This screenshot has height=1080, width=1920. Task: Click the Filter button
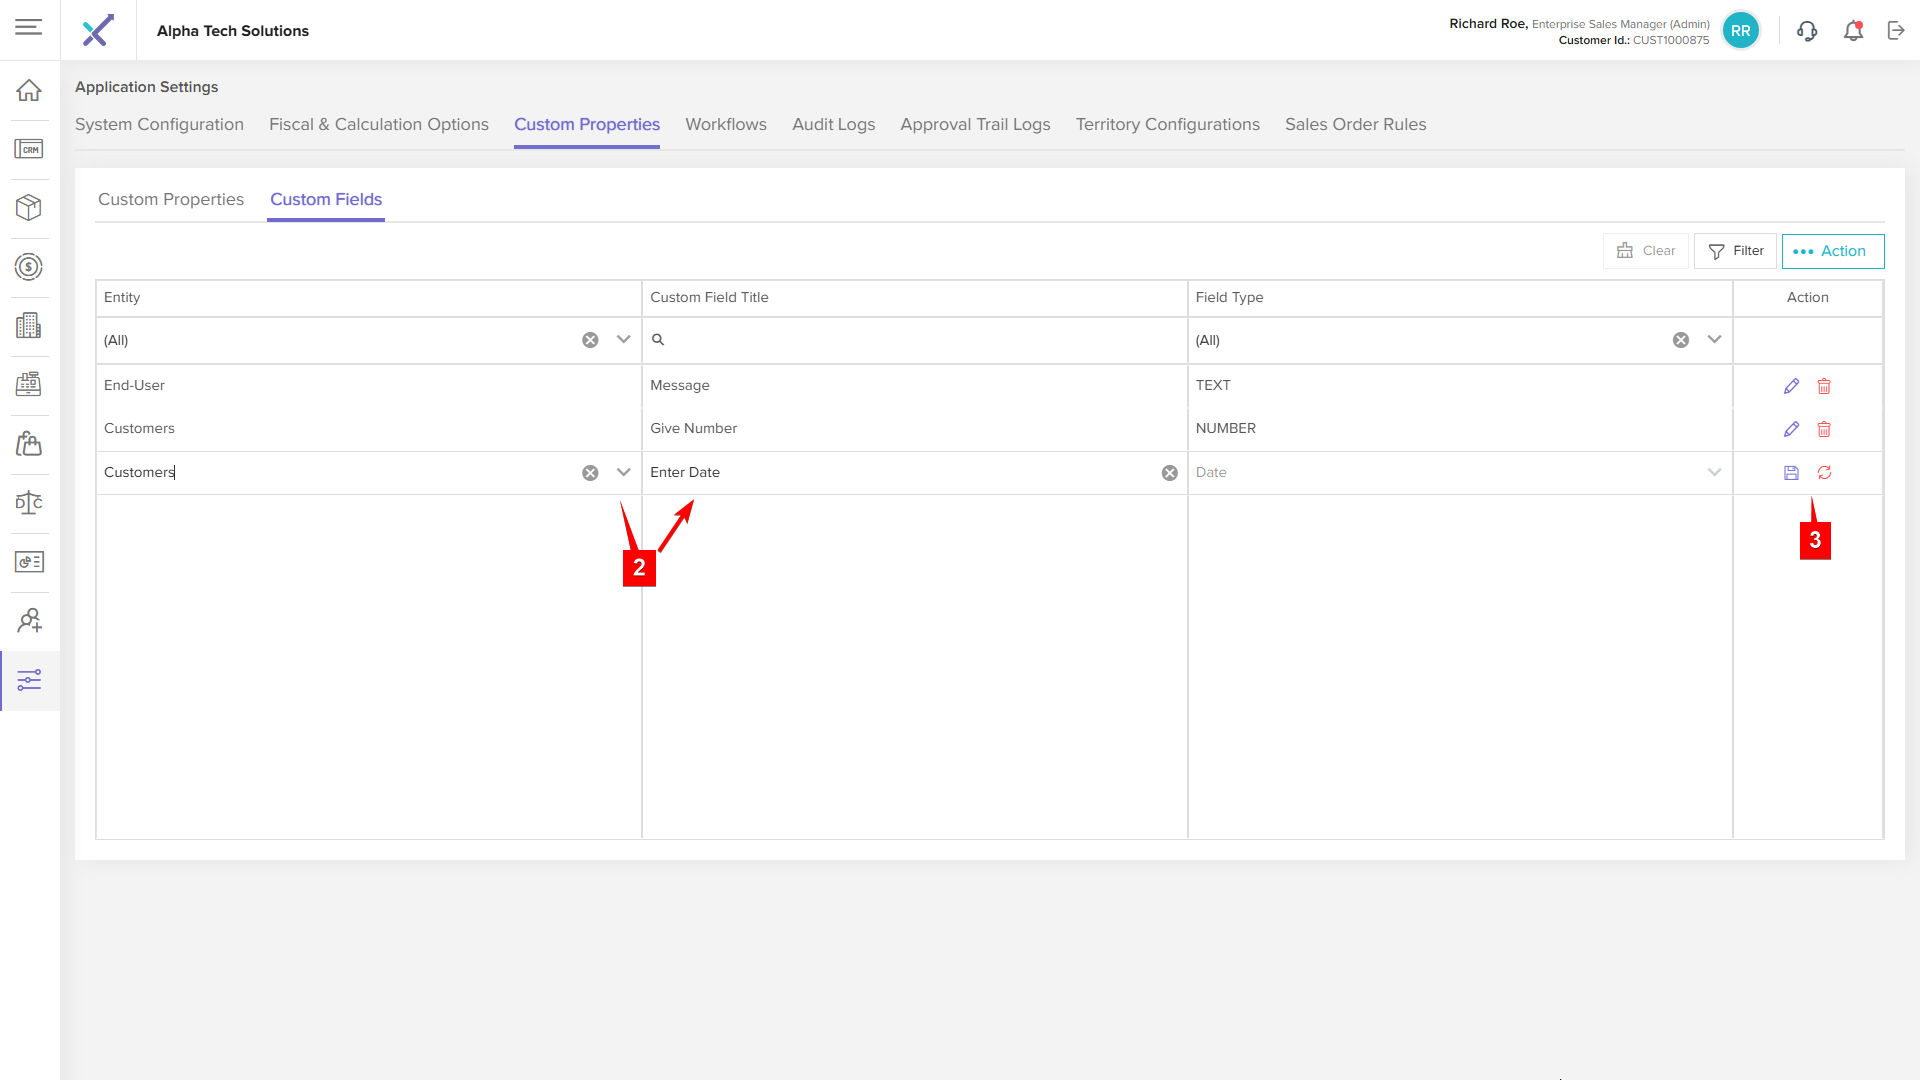[x=1735, y=251]
